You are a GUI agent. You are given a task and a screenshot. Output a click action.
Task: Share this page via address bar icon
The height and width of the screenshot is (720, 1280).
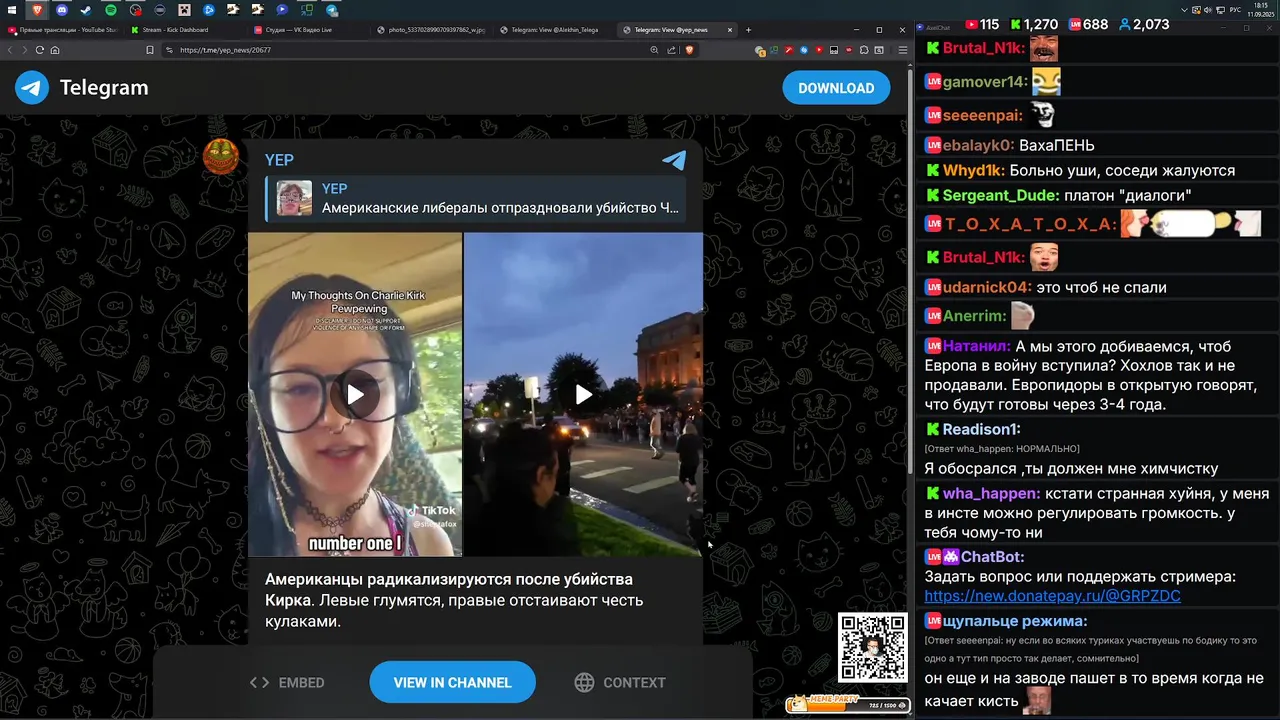coord(672,50)
